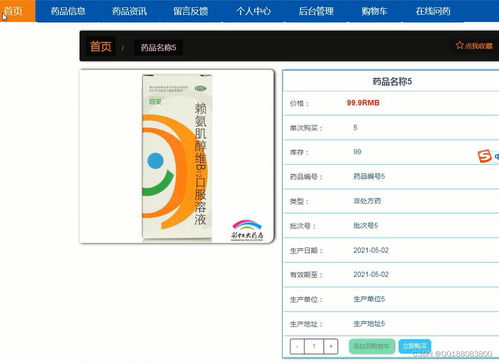This screenshot has height=362, width=499.
Task: Increase quantity with the plus button
Action: [331, 346]
